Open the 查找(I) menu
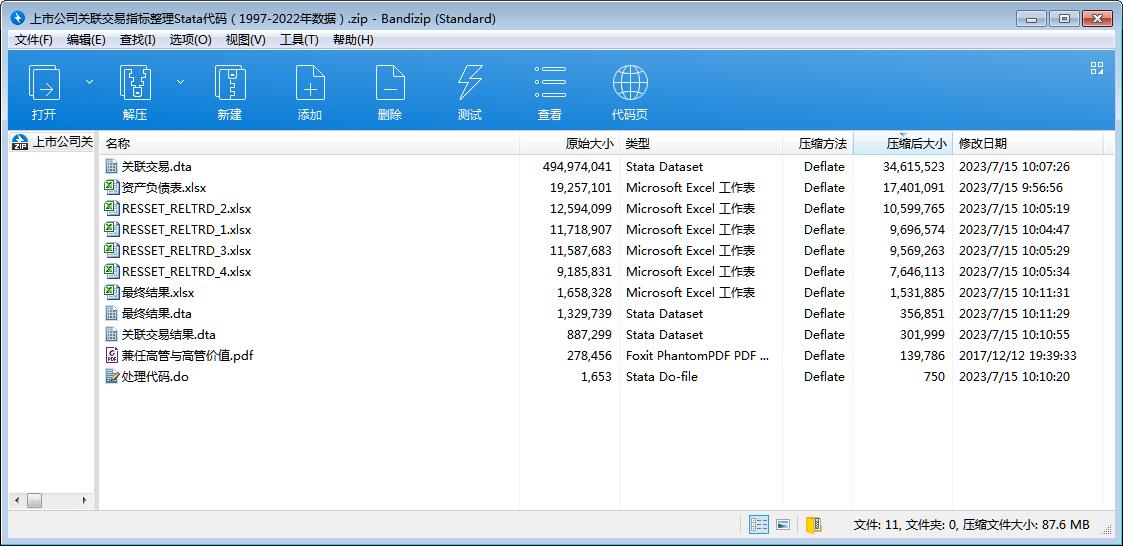This screenshot has width=1123, height=546. [x=138, y=40]
